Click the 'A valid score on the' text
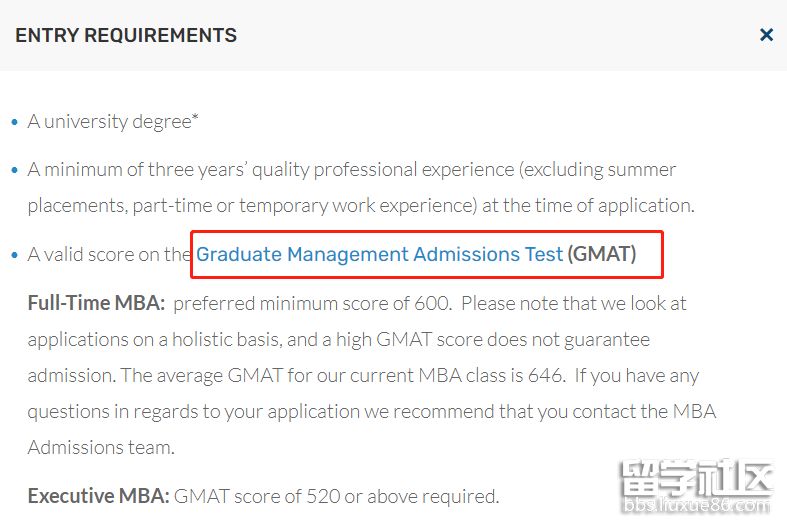Viewport: 787px width, 527px height. tap(108, 255)
